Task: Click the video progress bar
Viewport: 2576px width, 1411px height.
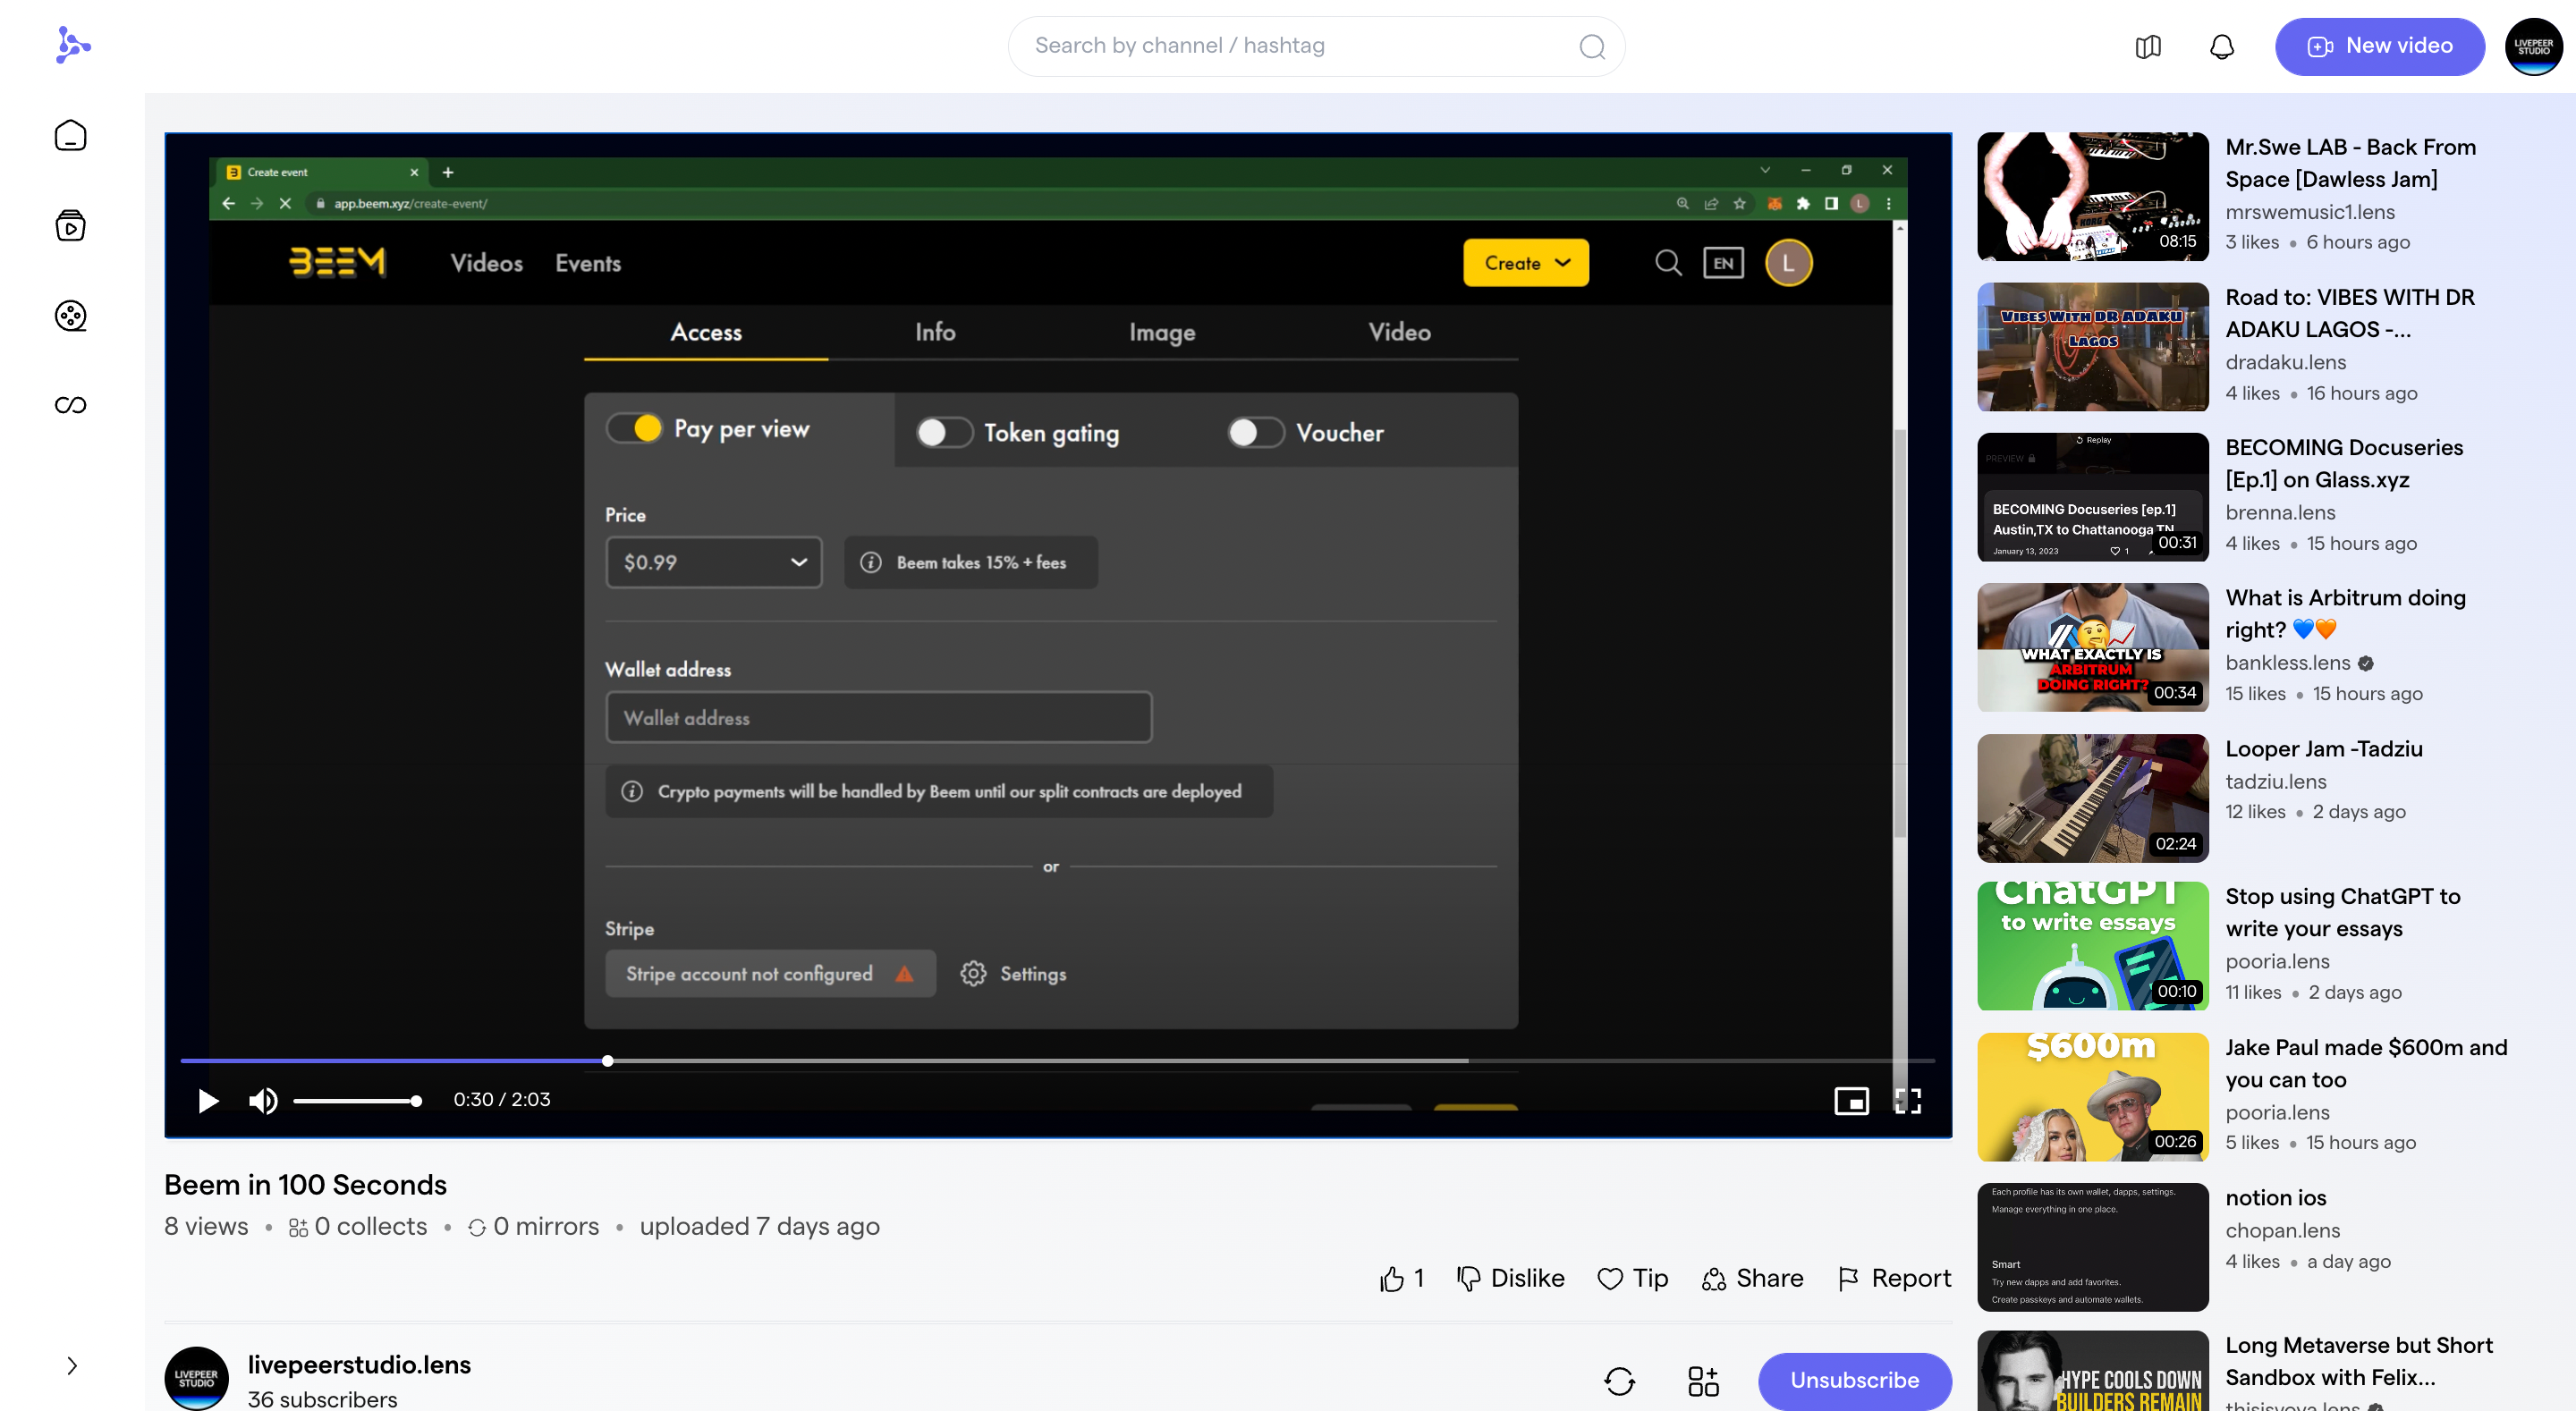Action: coord(1000,1061)
